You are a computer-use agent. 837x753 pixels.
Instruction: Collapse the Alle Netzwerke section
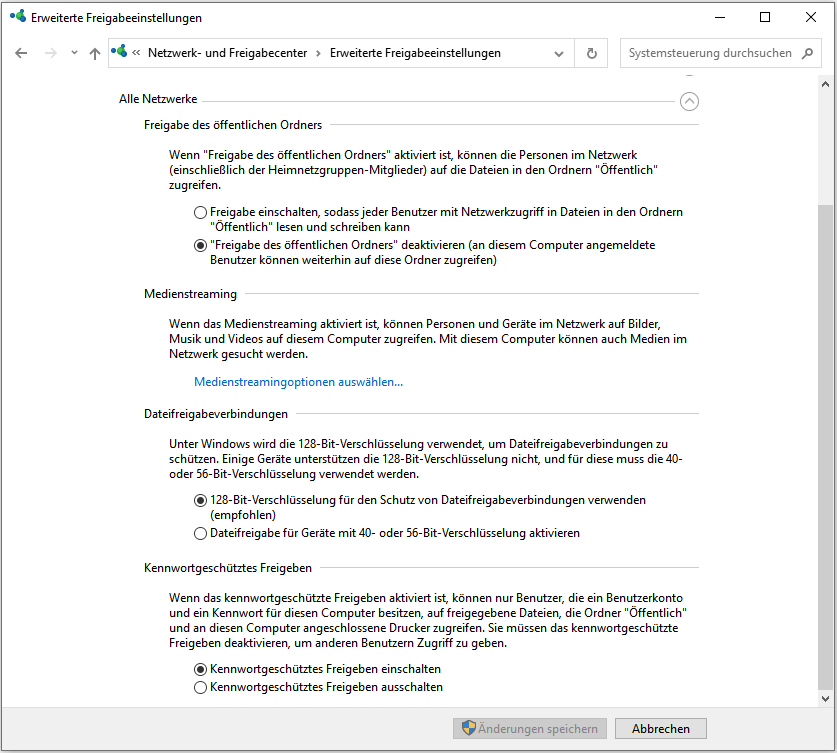tap(688, 101)
